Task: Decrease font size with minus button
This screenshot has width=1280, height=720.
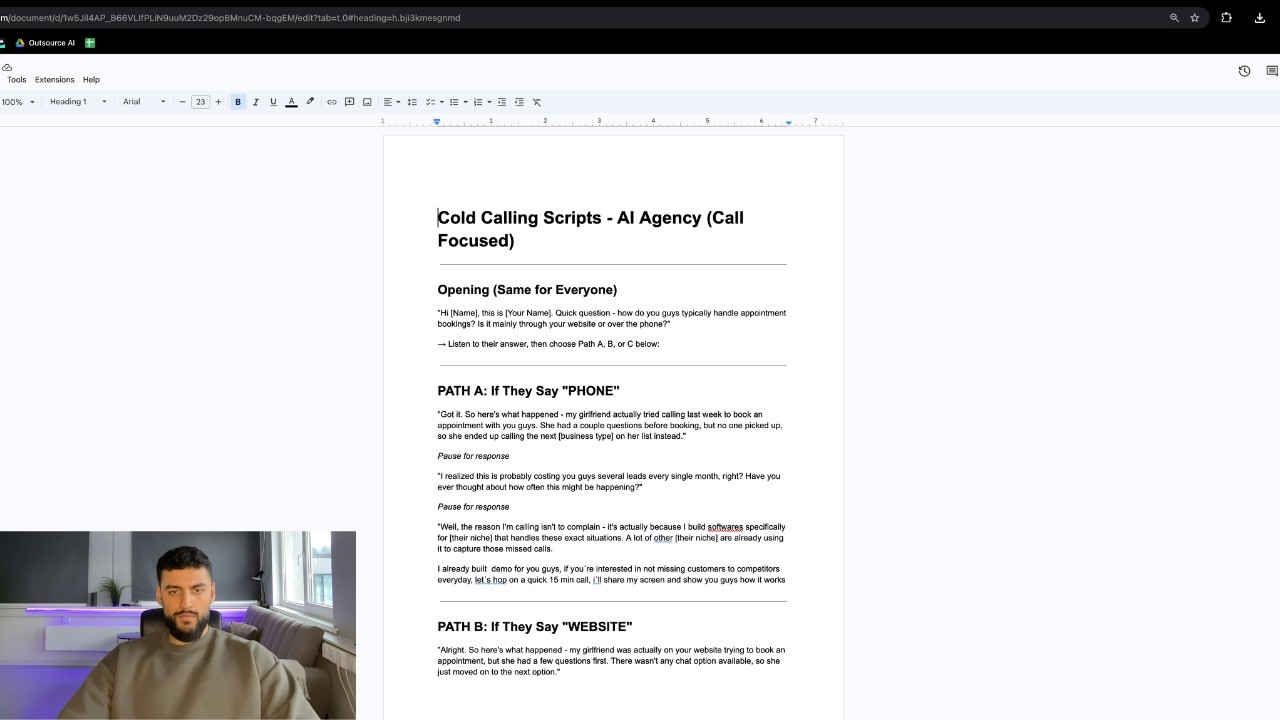Action: click(182, 102)
